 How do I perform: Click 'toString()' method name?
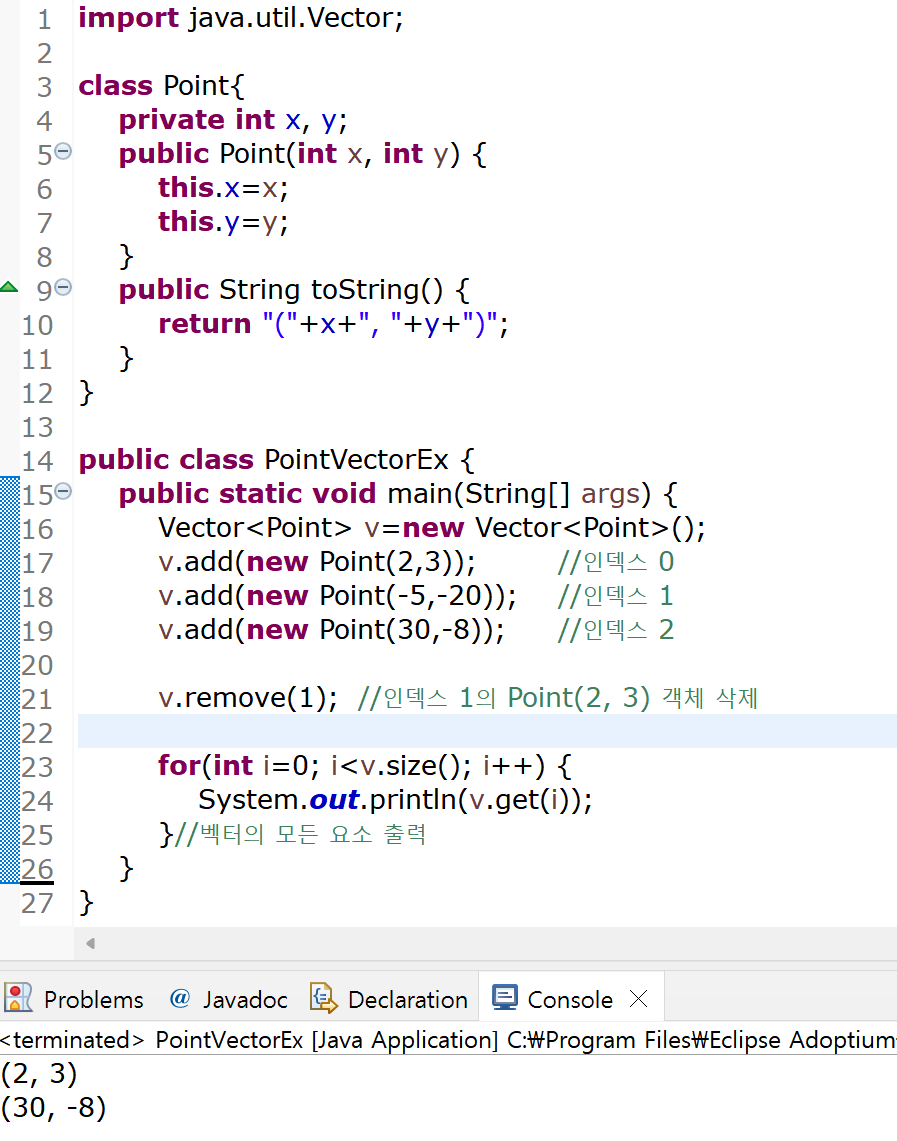377,290
